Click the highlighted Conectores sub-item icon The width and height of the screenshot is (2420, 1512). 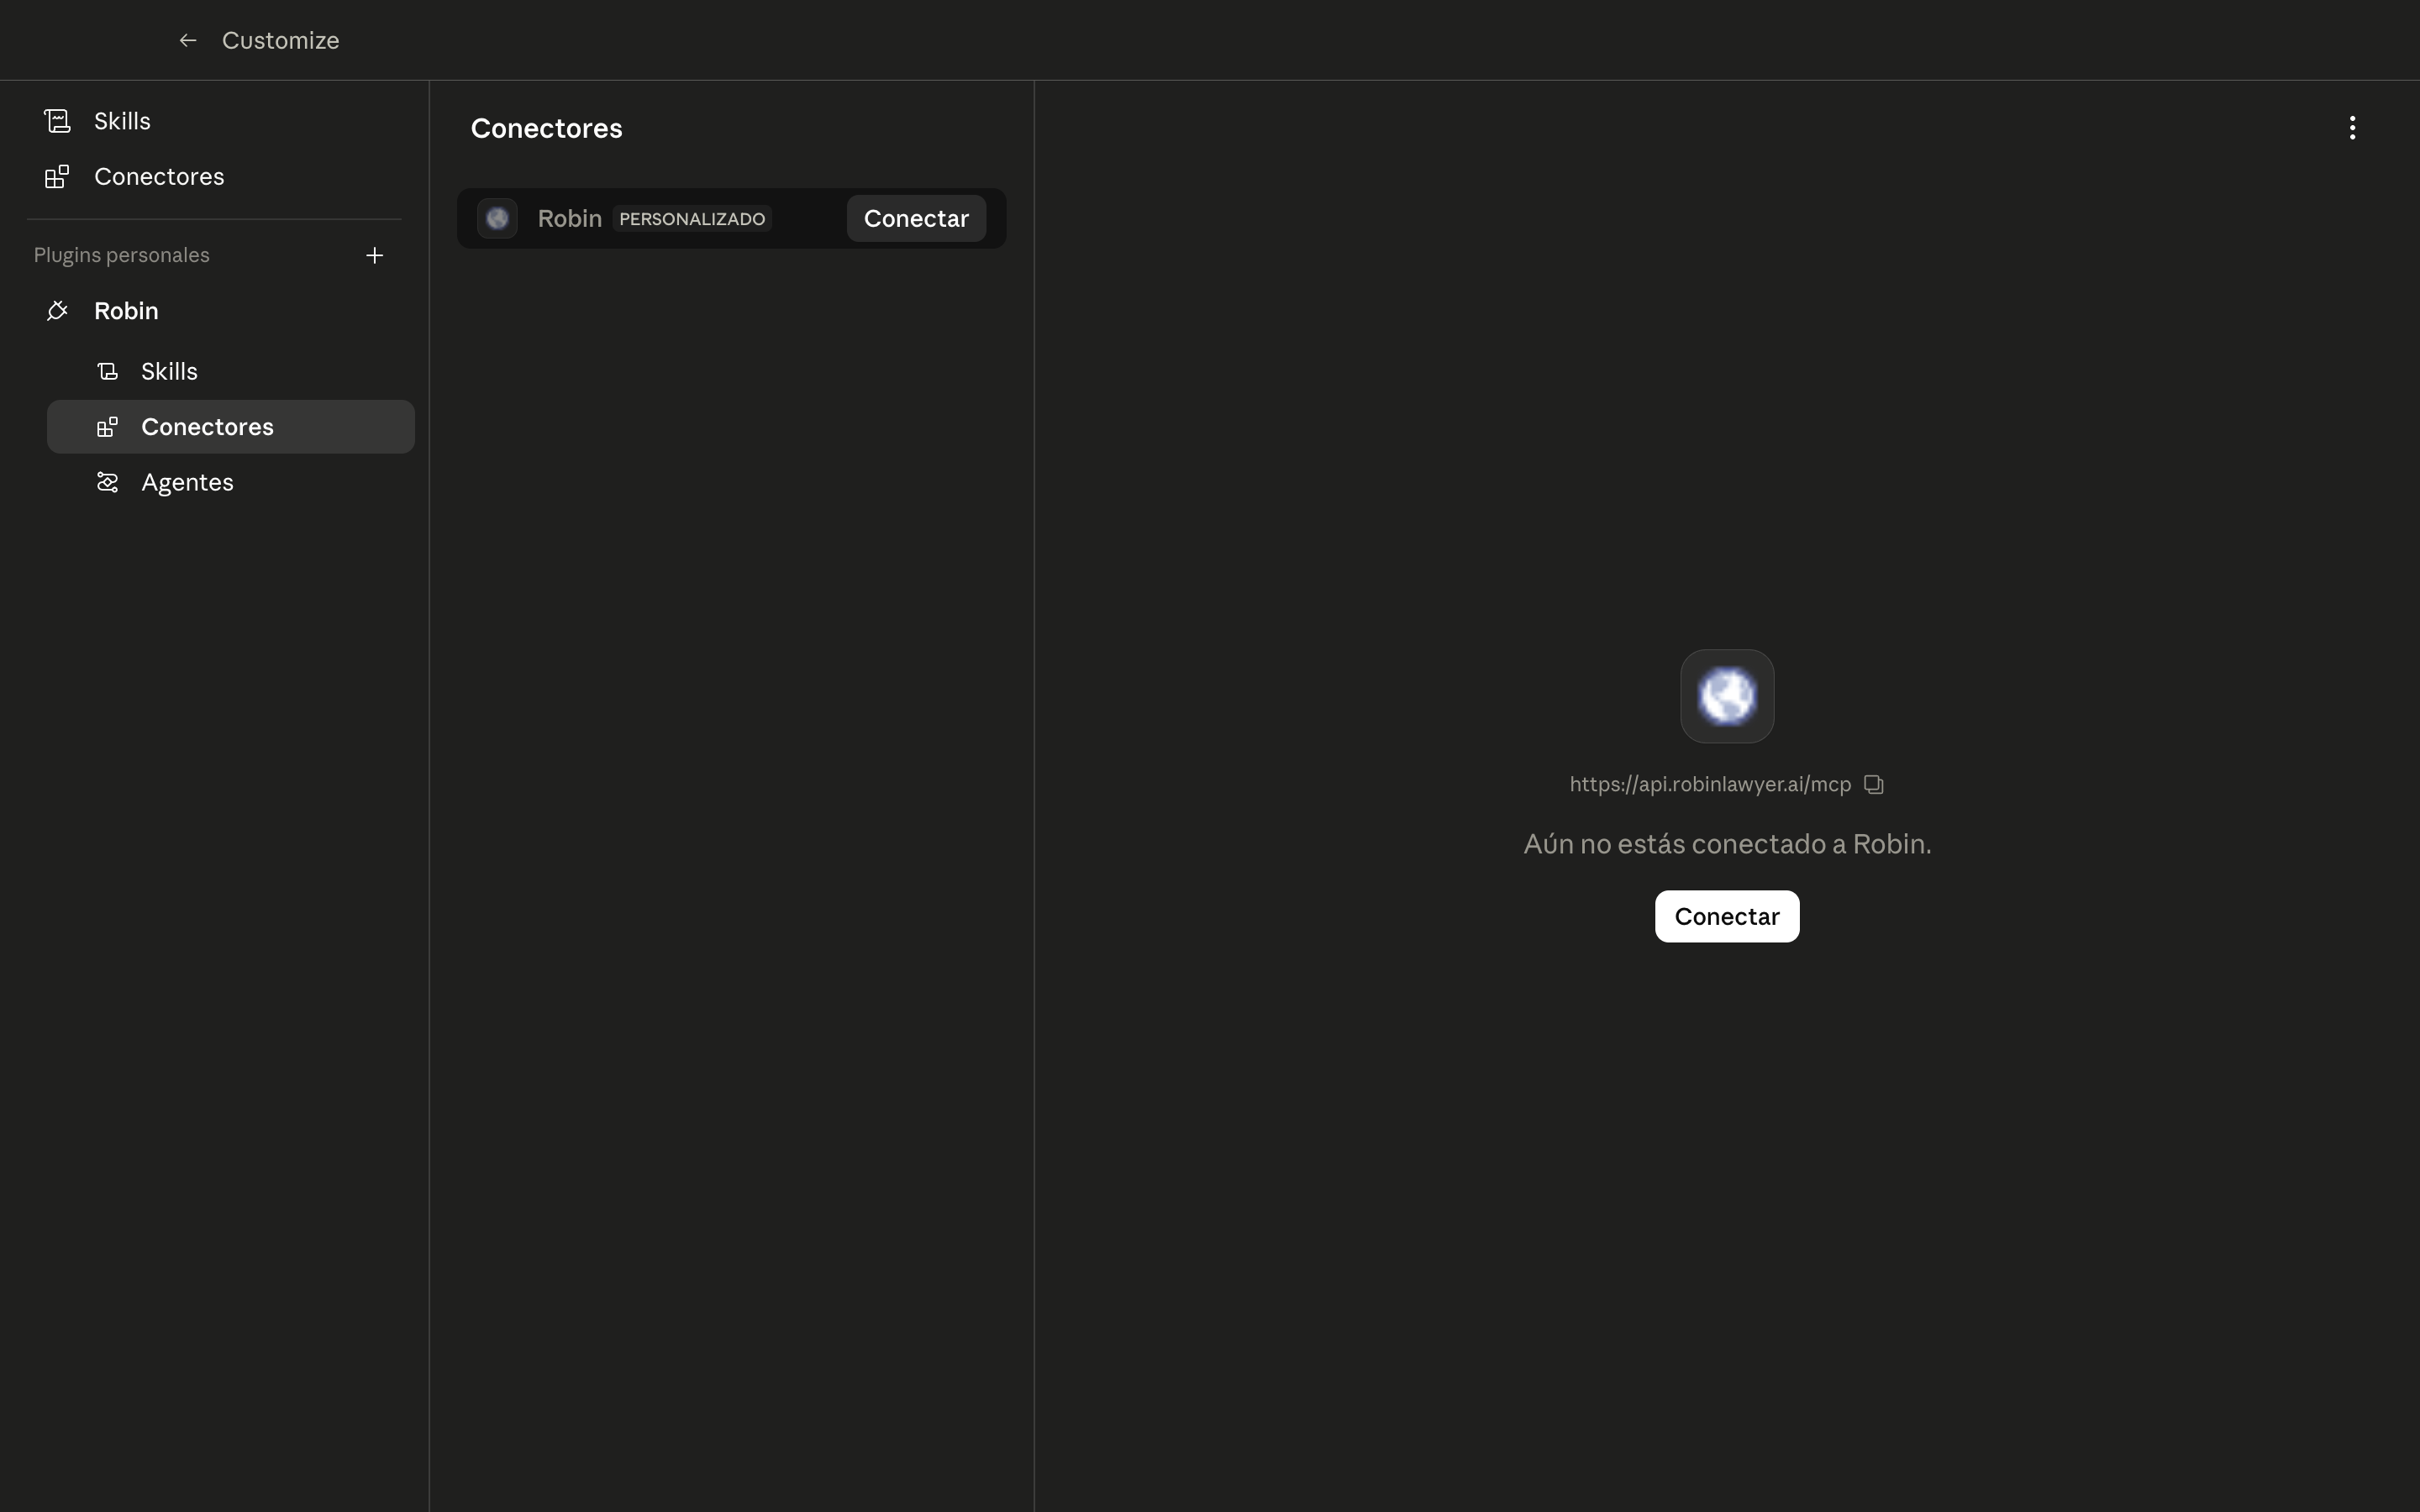107,427
